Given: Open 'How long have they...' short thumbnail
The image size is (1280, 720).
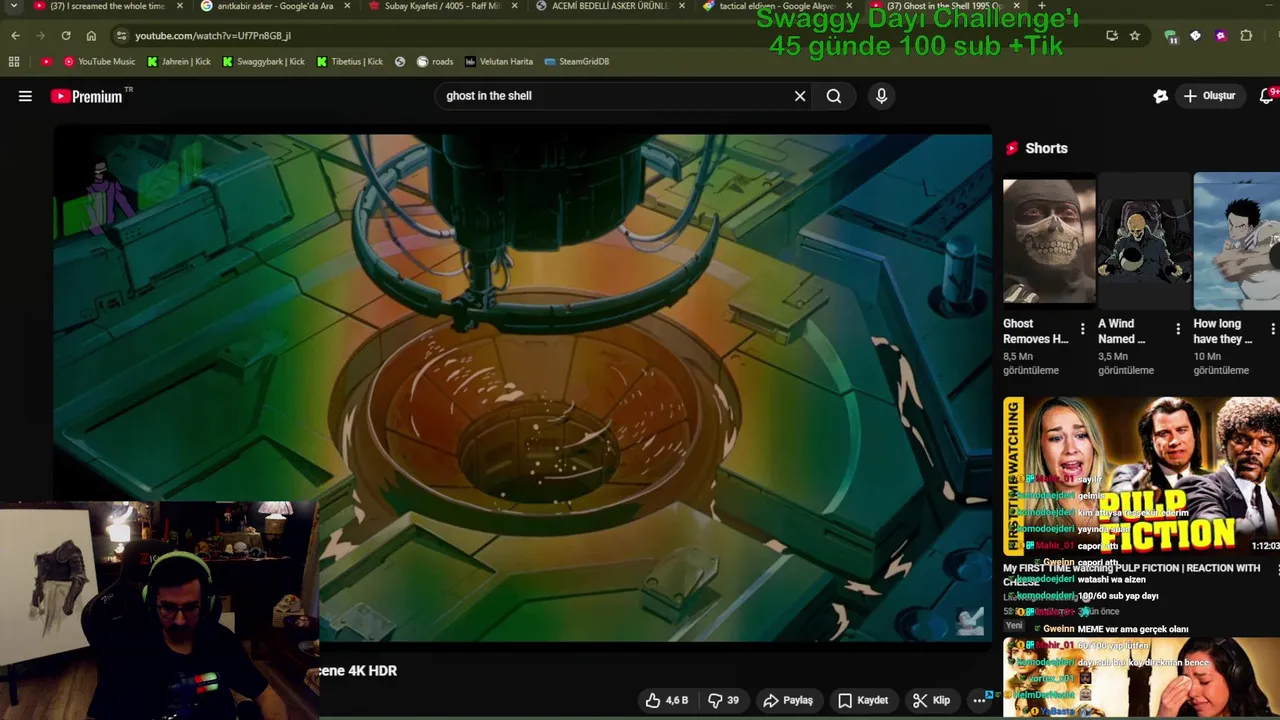Looking at the screenshot, I should coord(1237,241).
